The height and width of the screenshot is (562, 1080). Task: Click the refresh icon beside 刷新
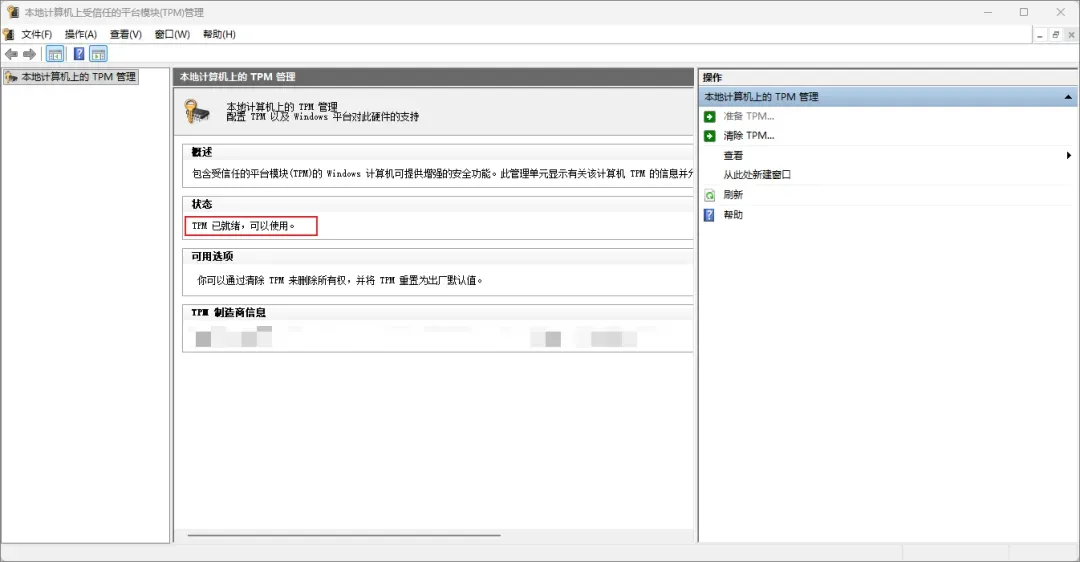point(710,195)
